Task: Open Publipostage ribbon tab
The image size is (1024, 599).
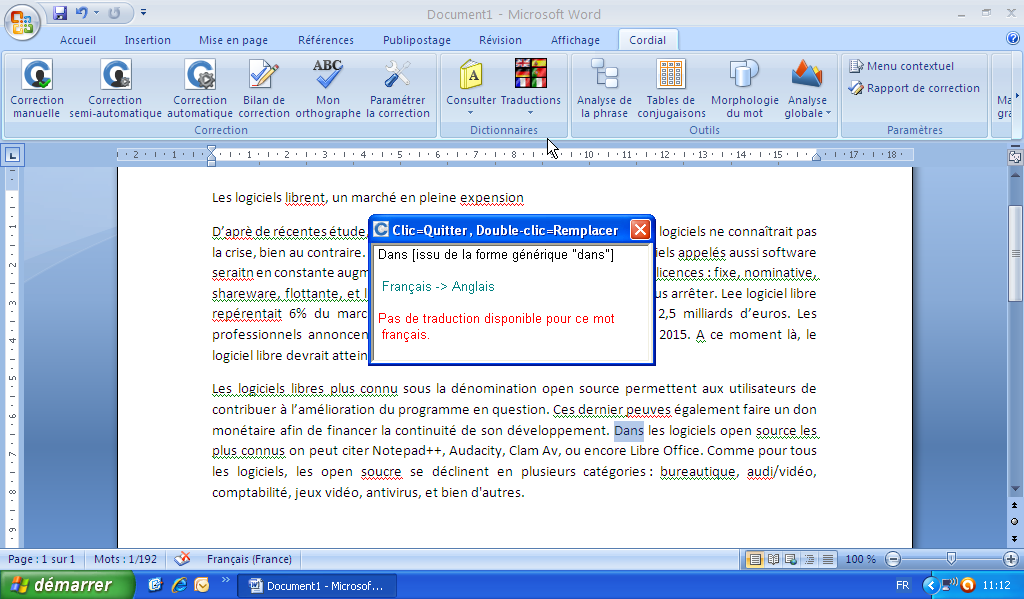Action: click(417, 40)
